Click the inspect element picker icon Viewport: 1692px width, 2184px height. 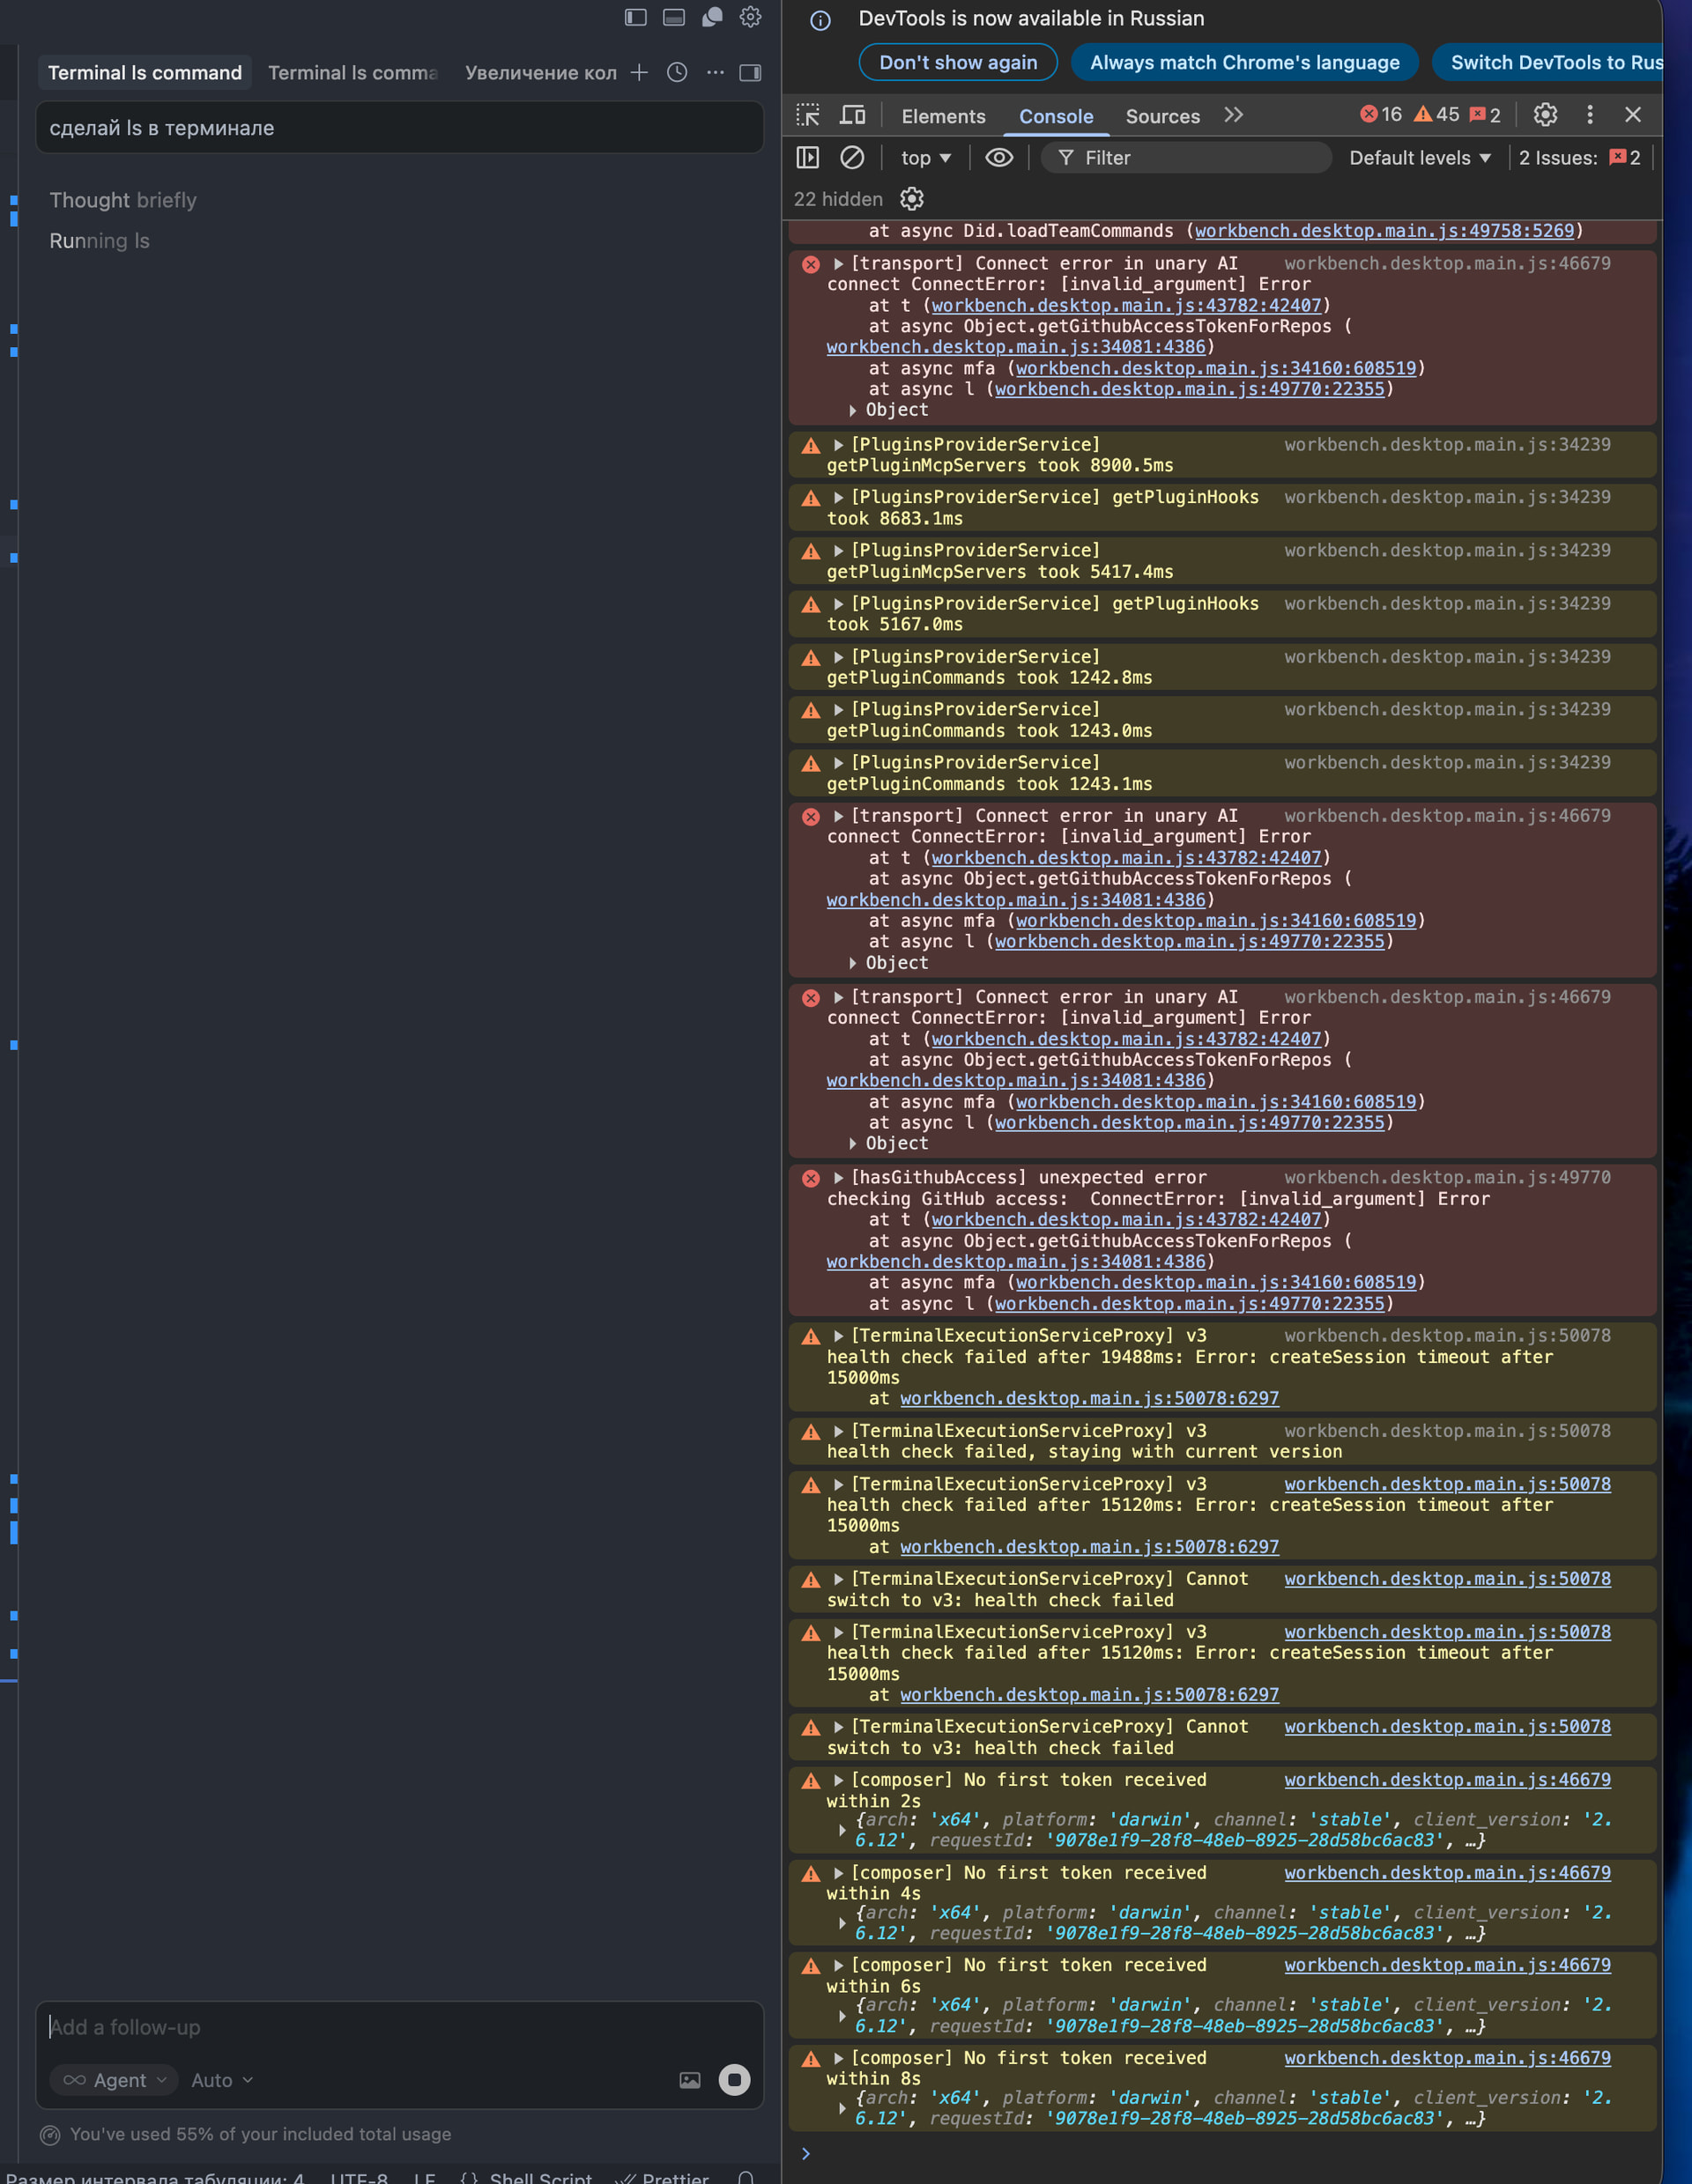[x=808, y=115]
